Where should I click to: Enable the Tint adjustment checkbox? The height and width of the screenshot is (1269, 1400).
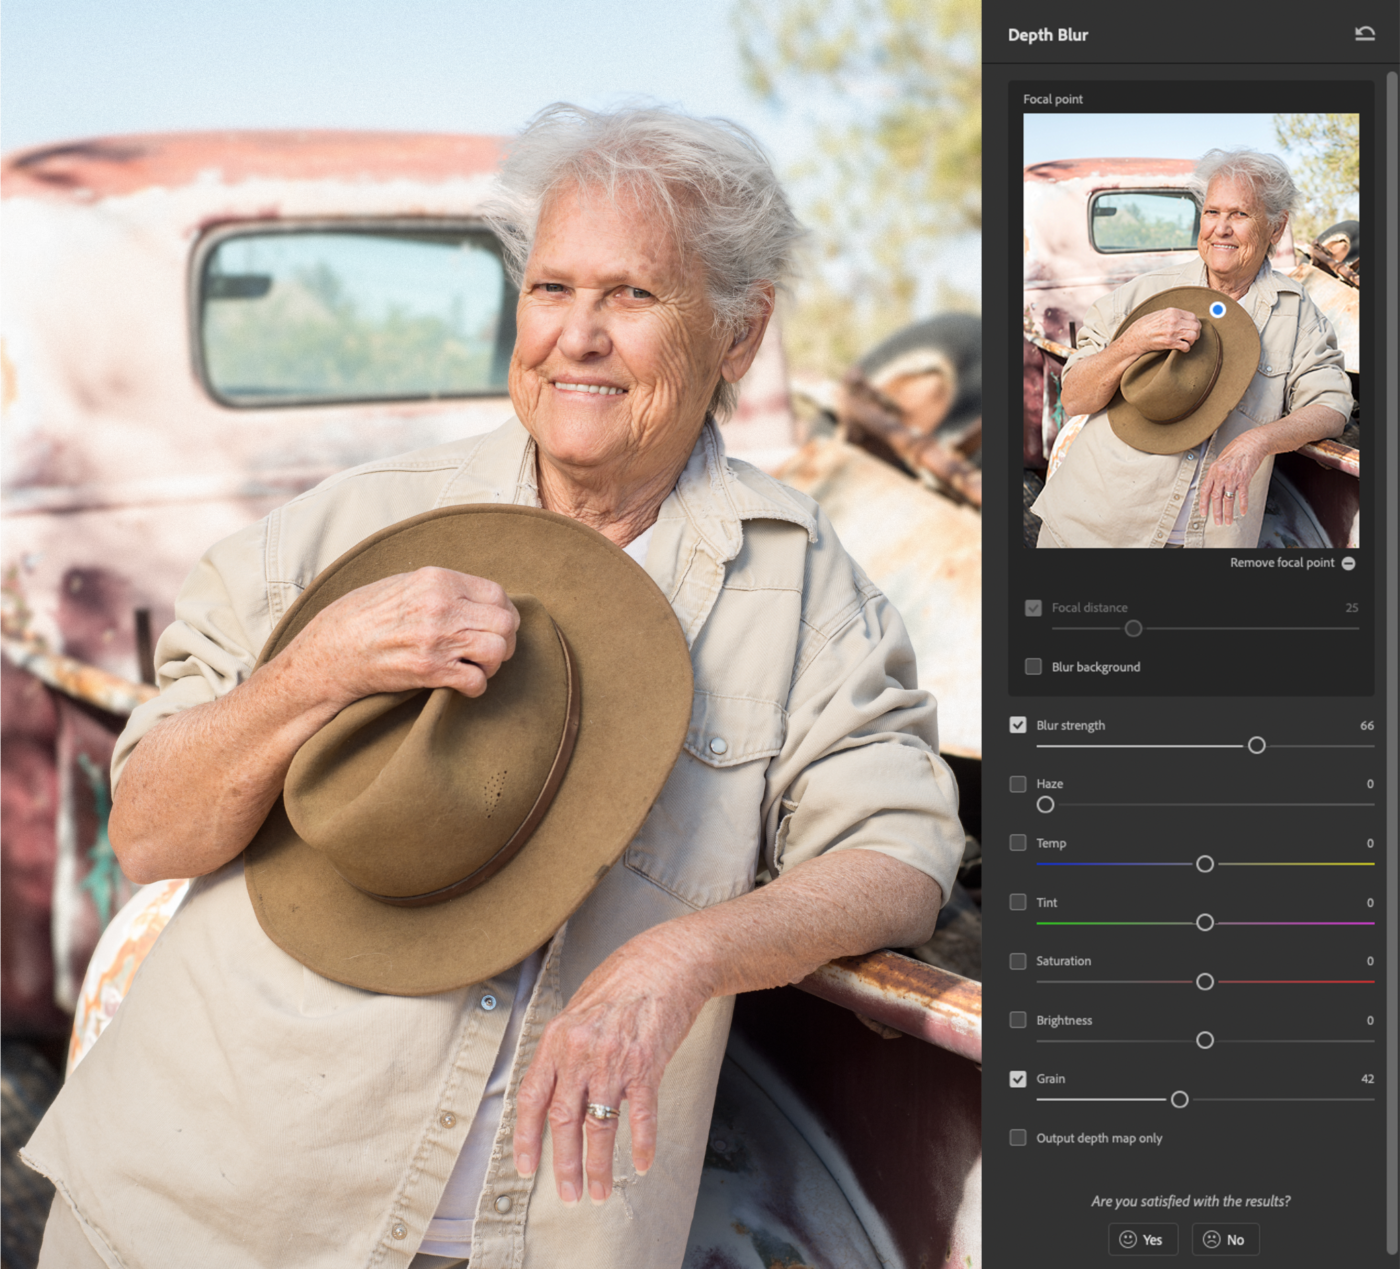[x=1018, y=902]
